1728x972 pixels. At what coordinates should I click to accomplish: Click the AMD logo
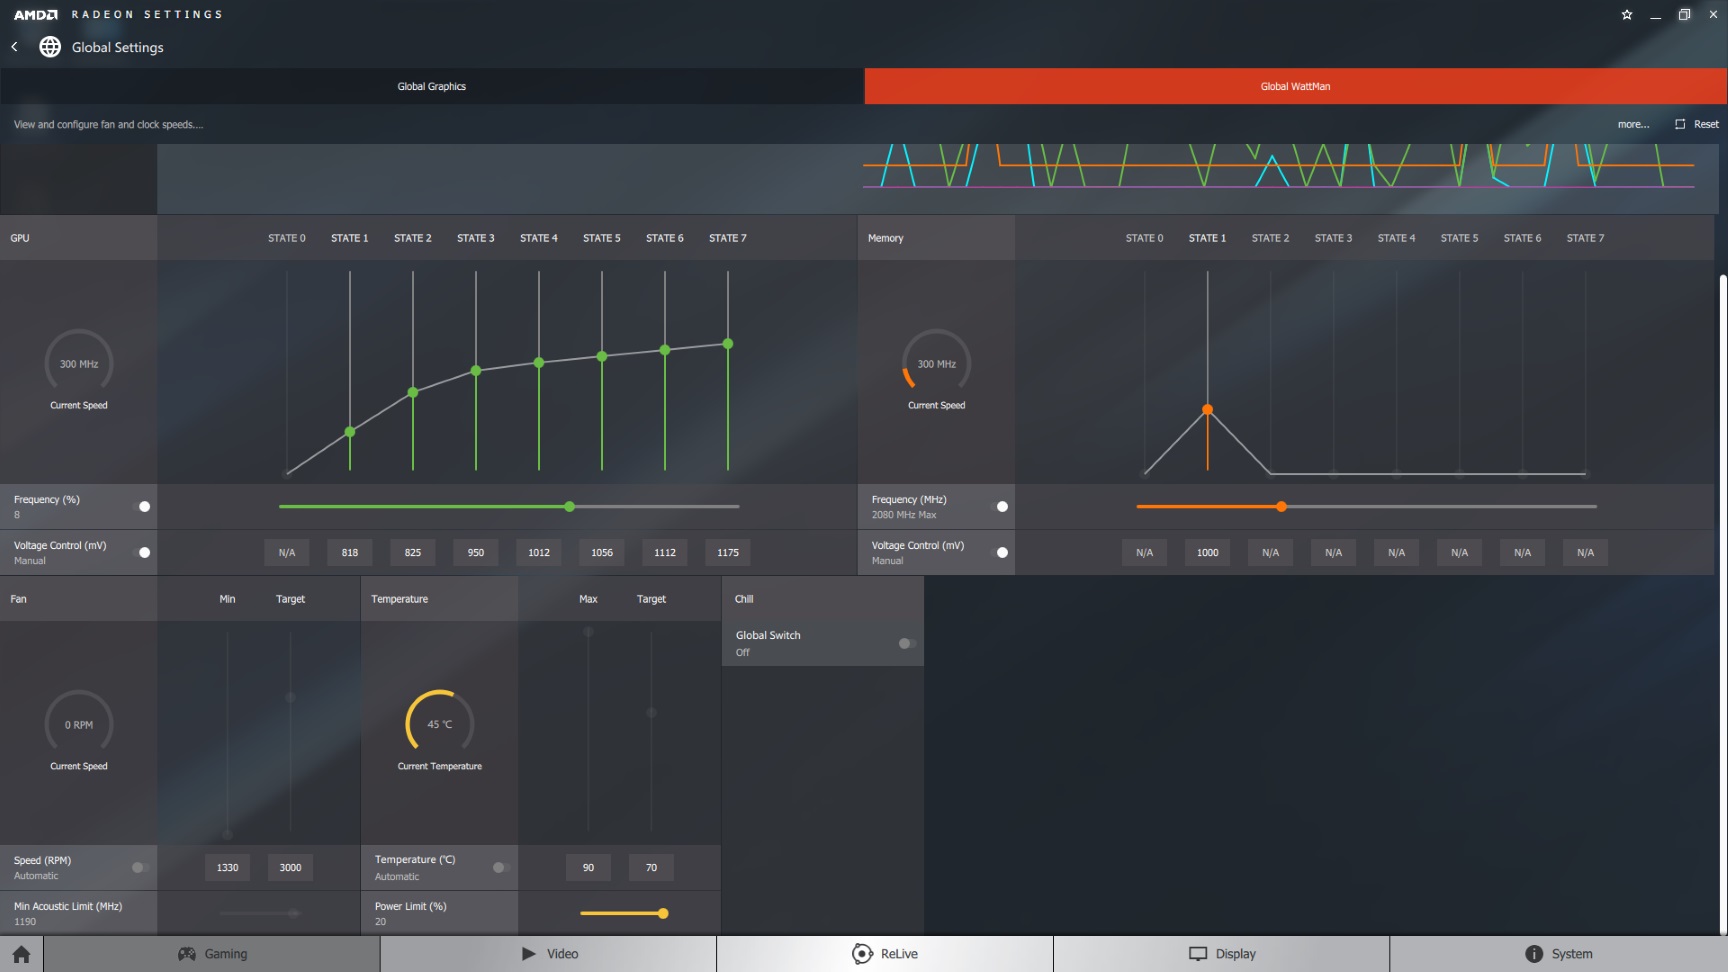[x=35, y=14]
